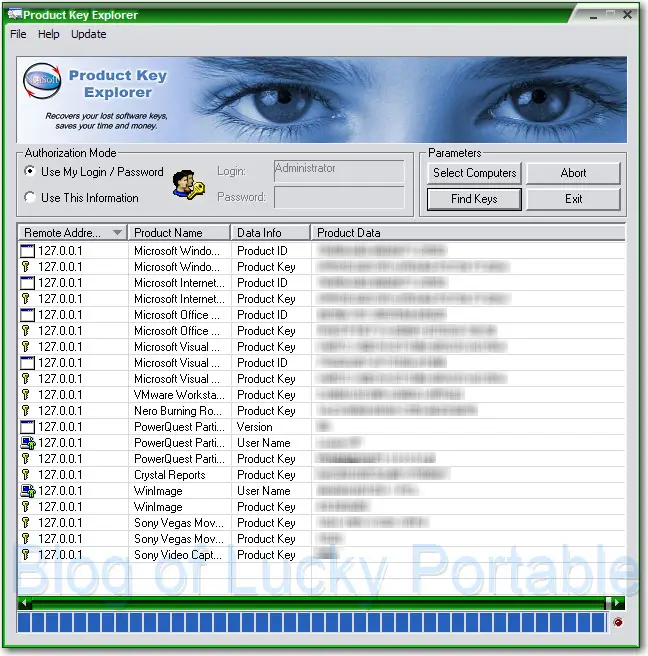This screenshot has width=648, height=656.
Task: Click the Exit button
Action: (573, 199)
